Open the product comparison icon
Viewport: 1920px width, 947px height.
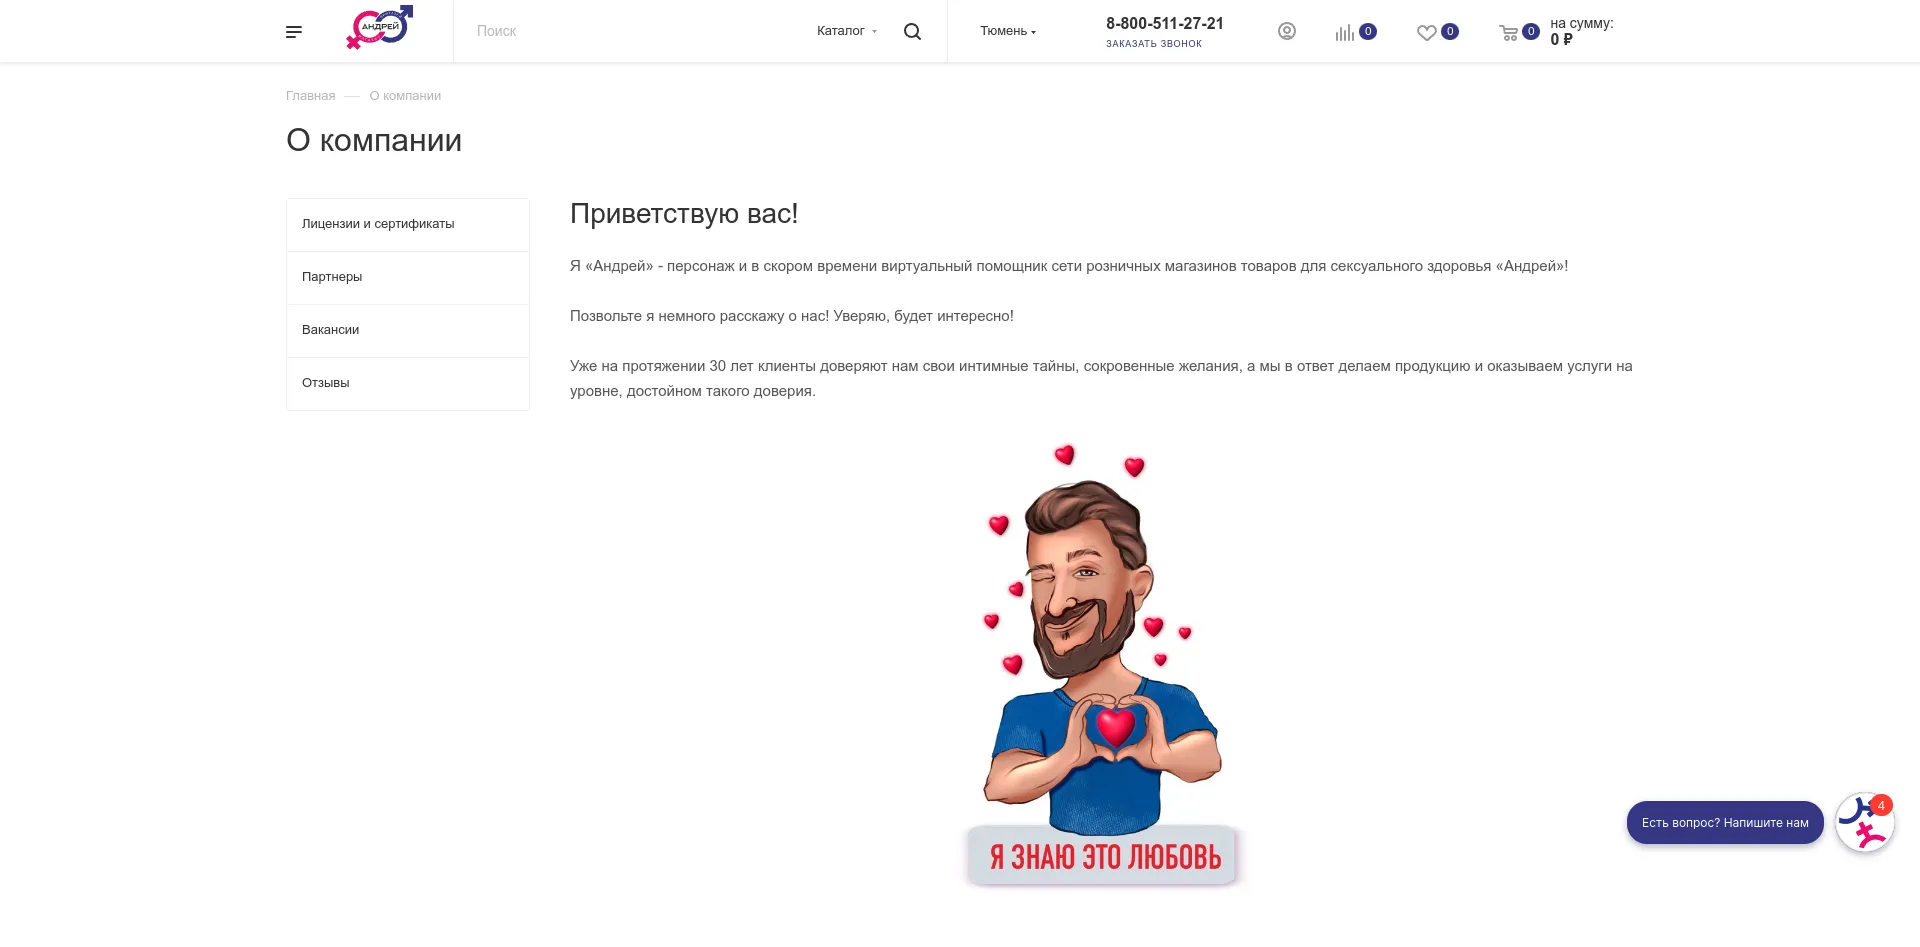pyautogui.click(x=1345, y=32)
